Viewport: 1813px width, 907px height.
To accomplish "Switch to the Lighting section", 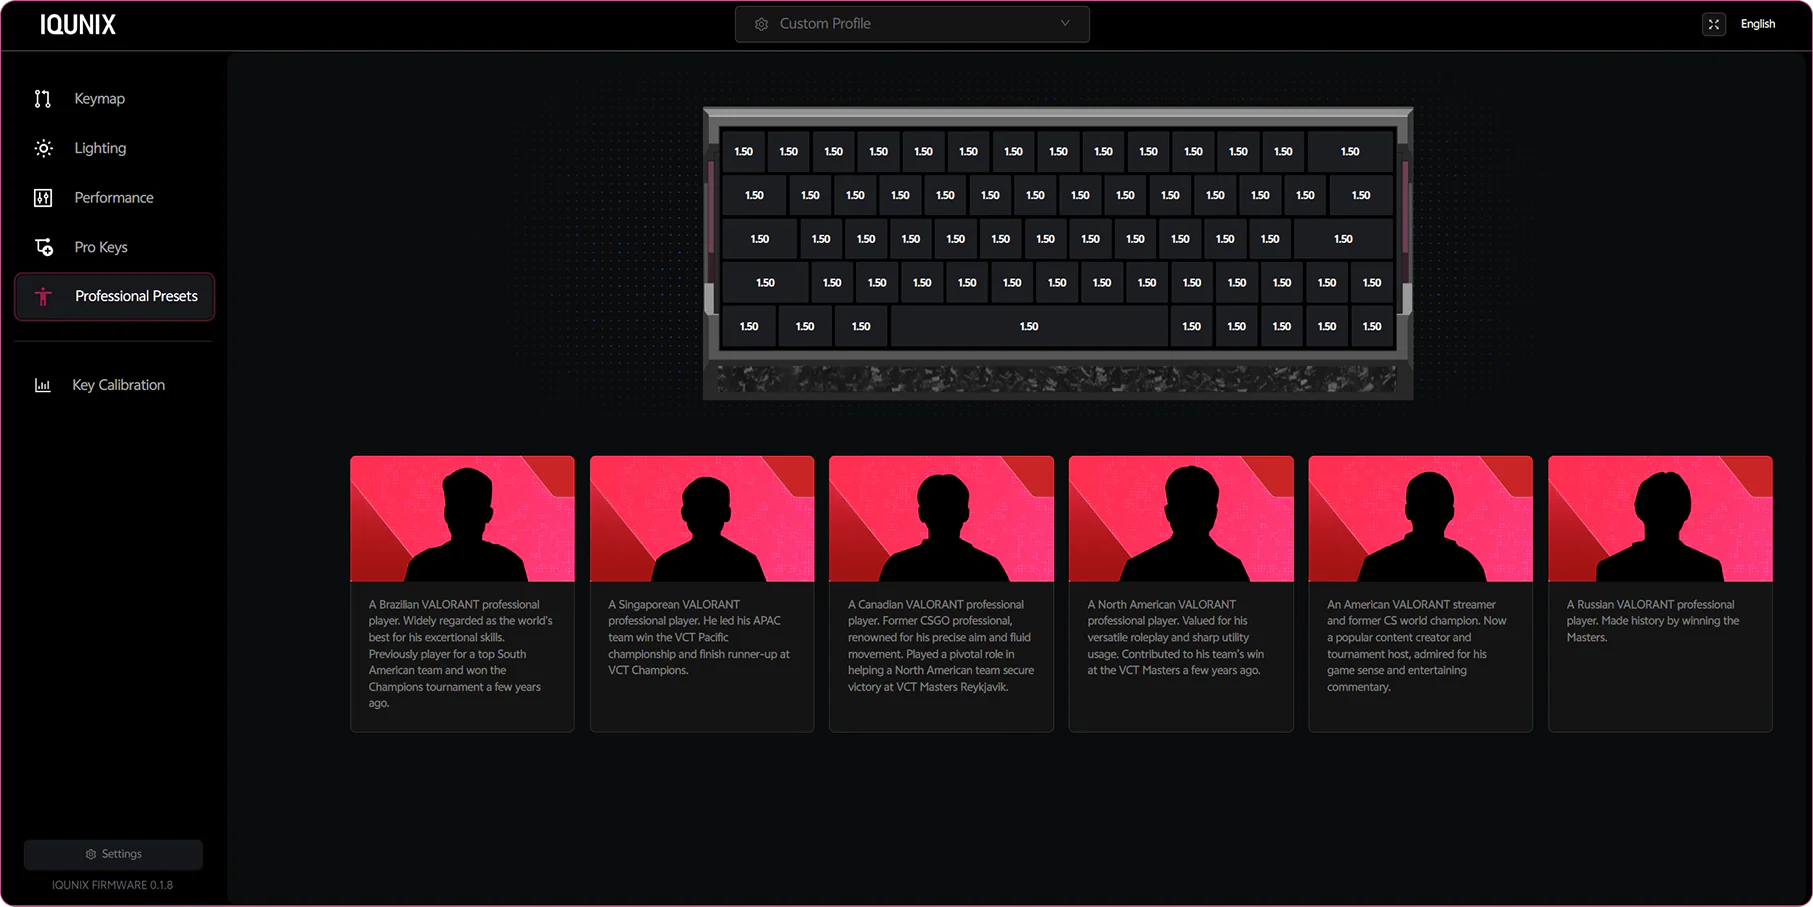I will point(100,148).
